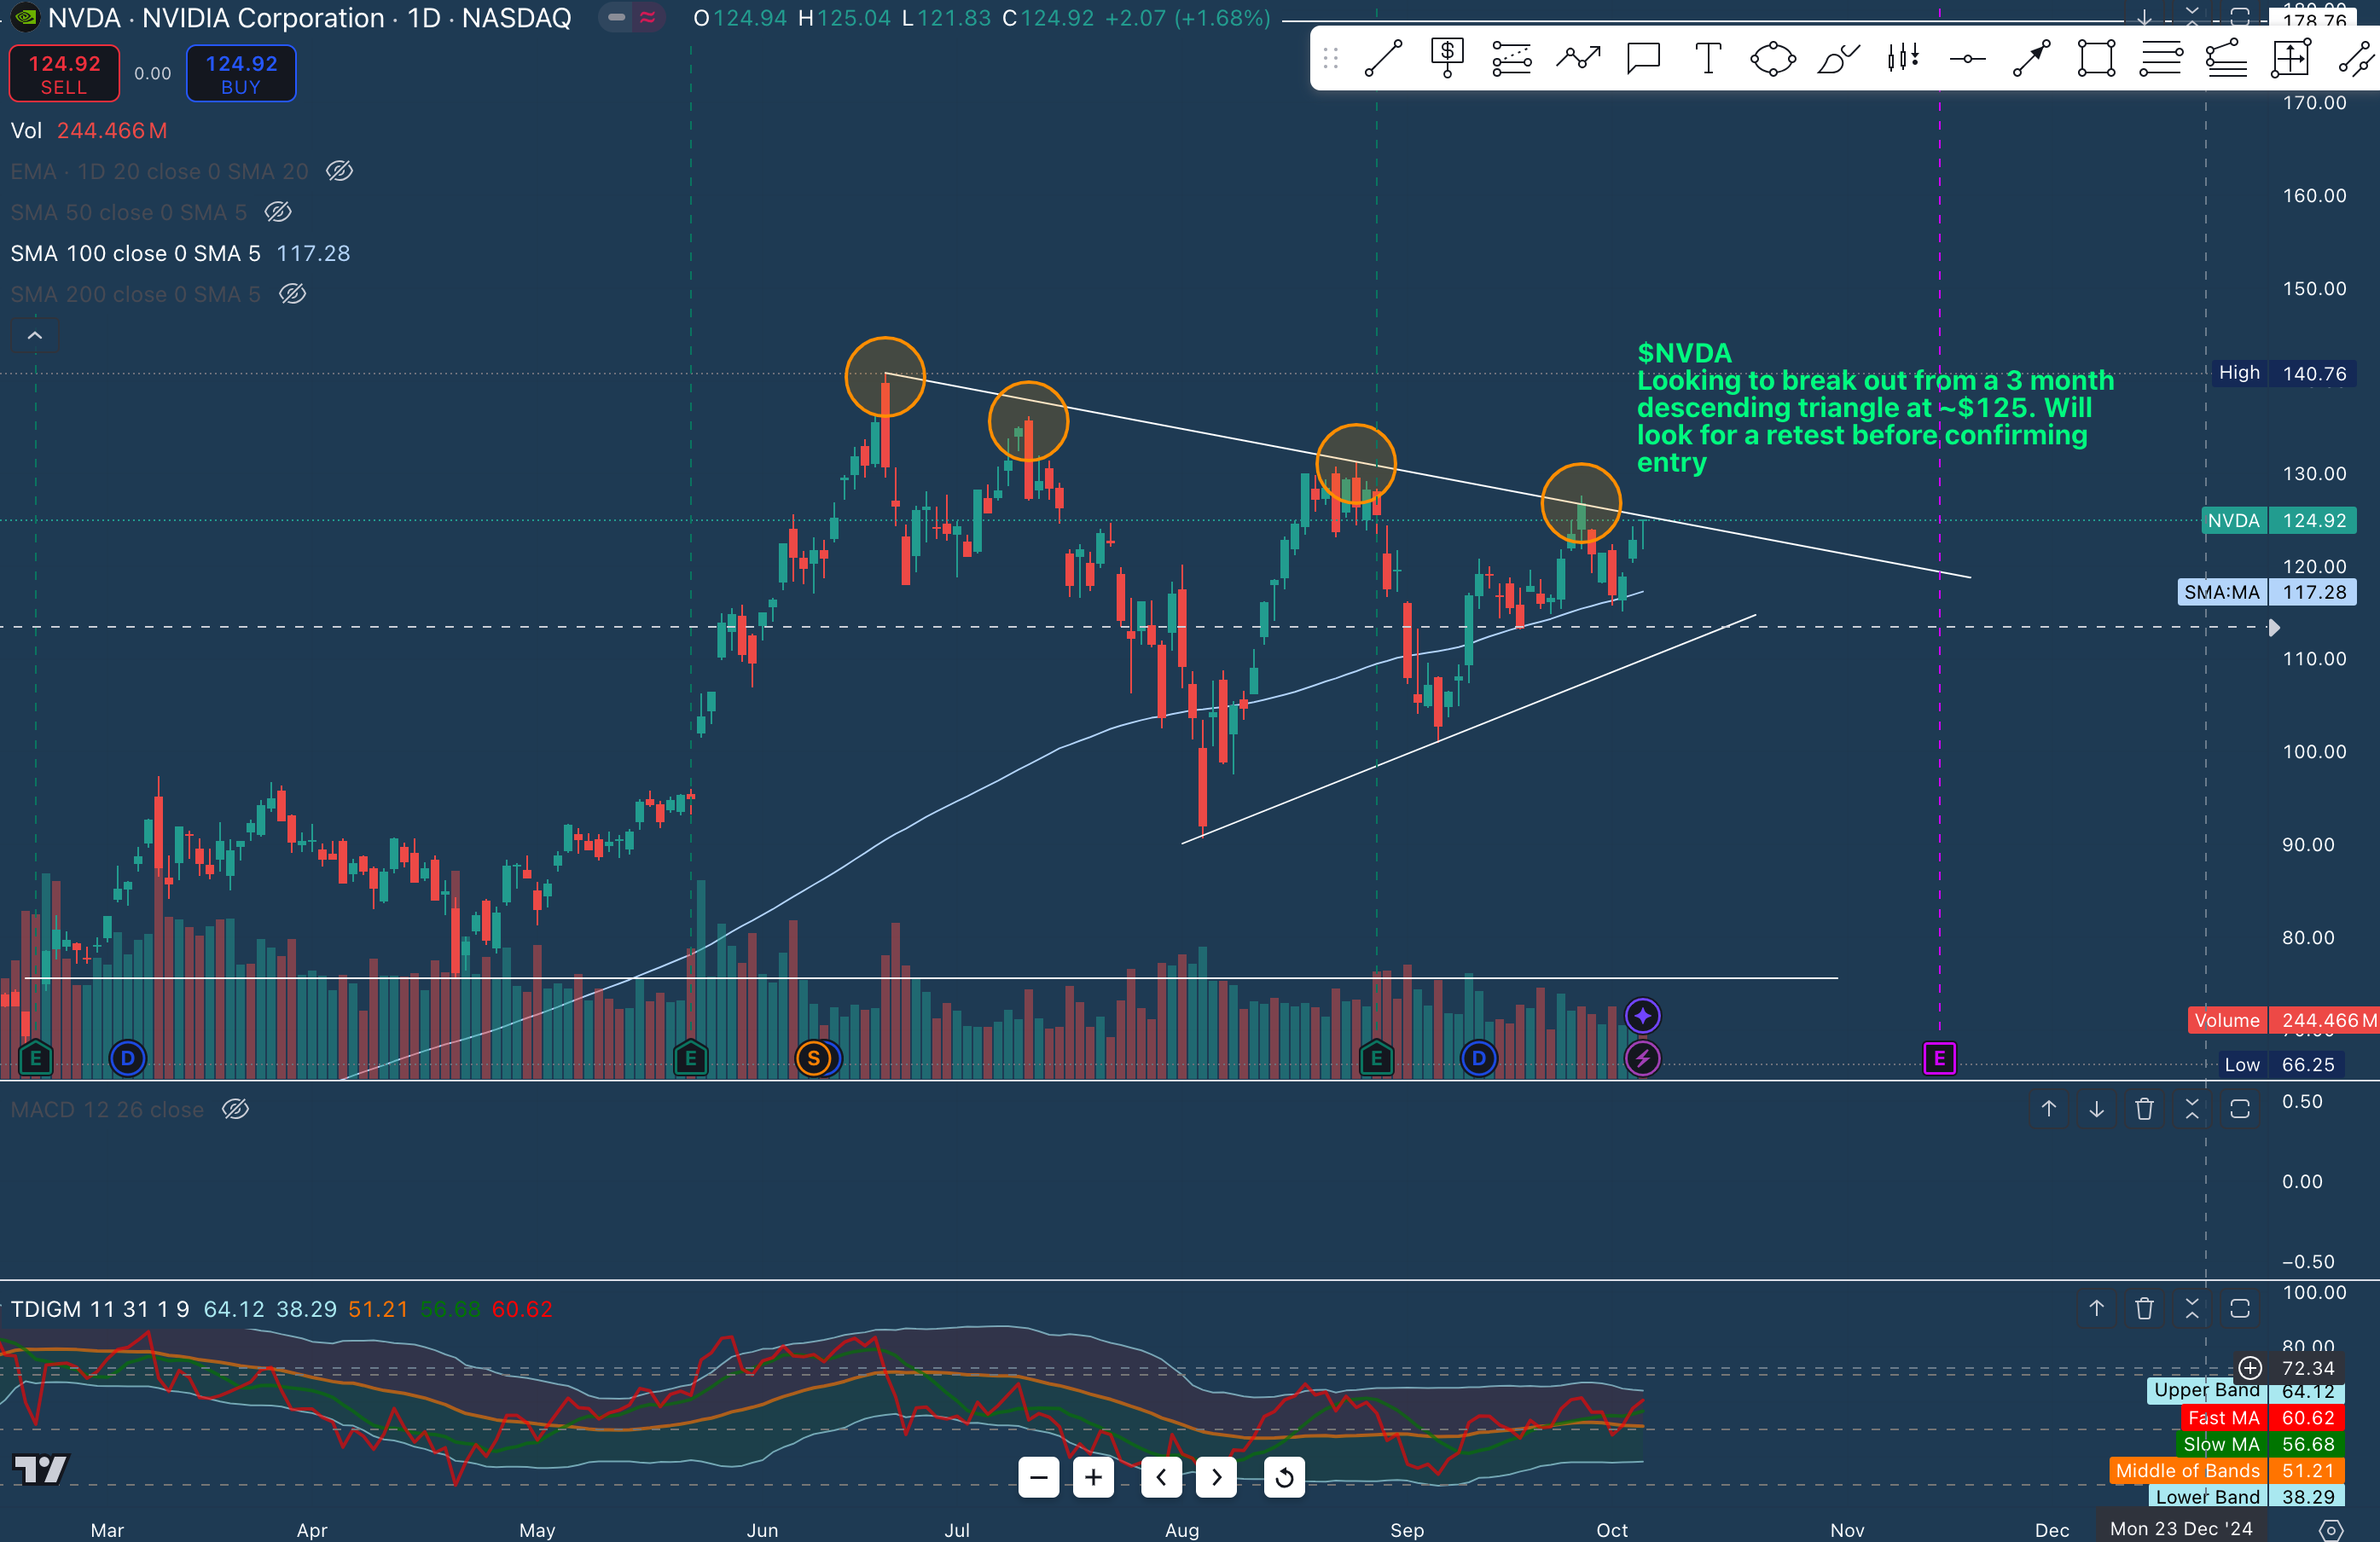Screen dimensions: 2380x1542
Task: Select the Price Note drawing tool
Action: 1447,59
